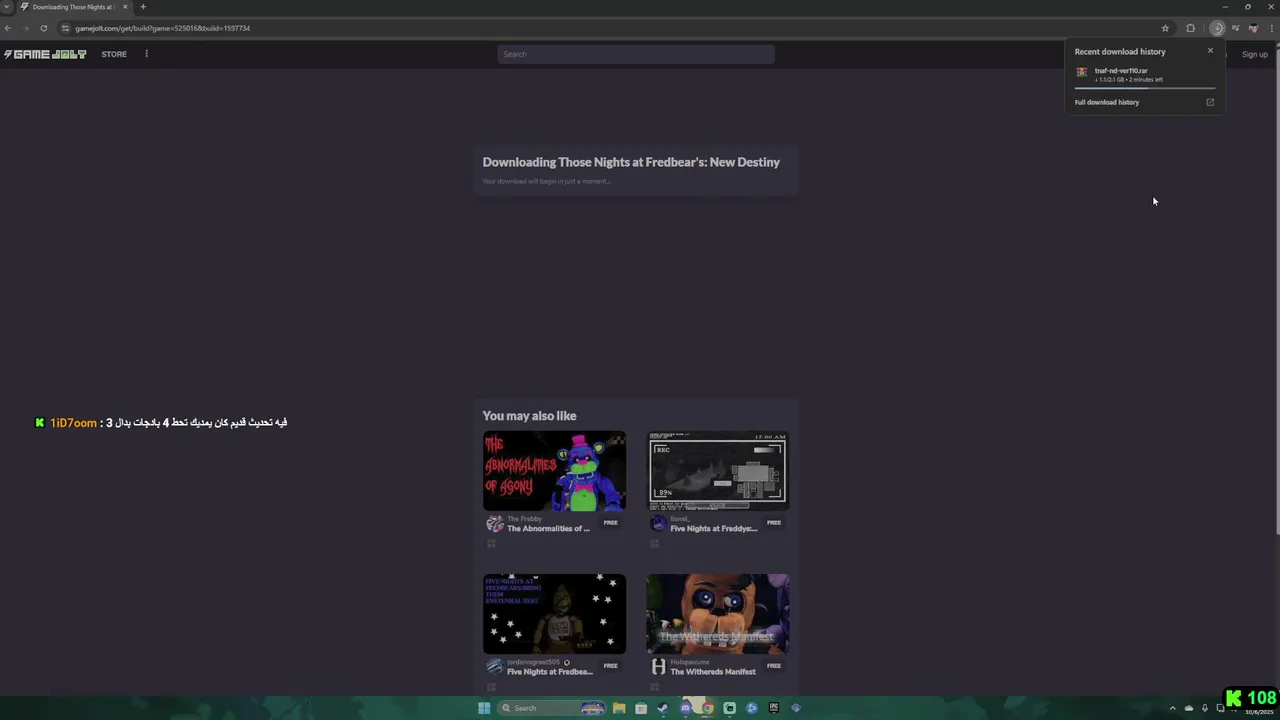
Task: Click The Abnormalities of... game title
Action: [548, 529]
